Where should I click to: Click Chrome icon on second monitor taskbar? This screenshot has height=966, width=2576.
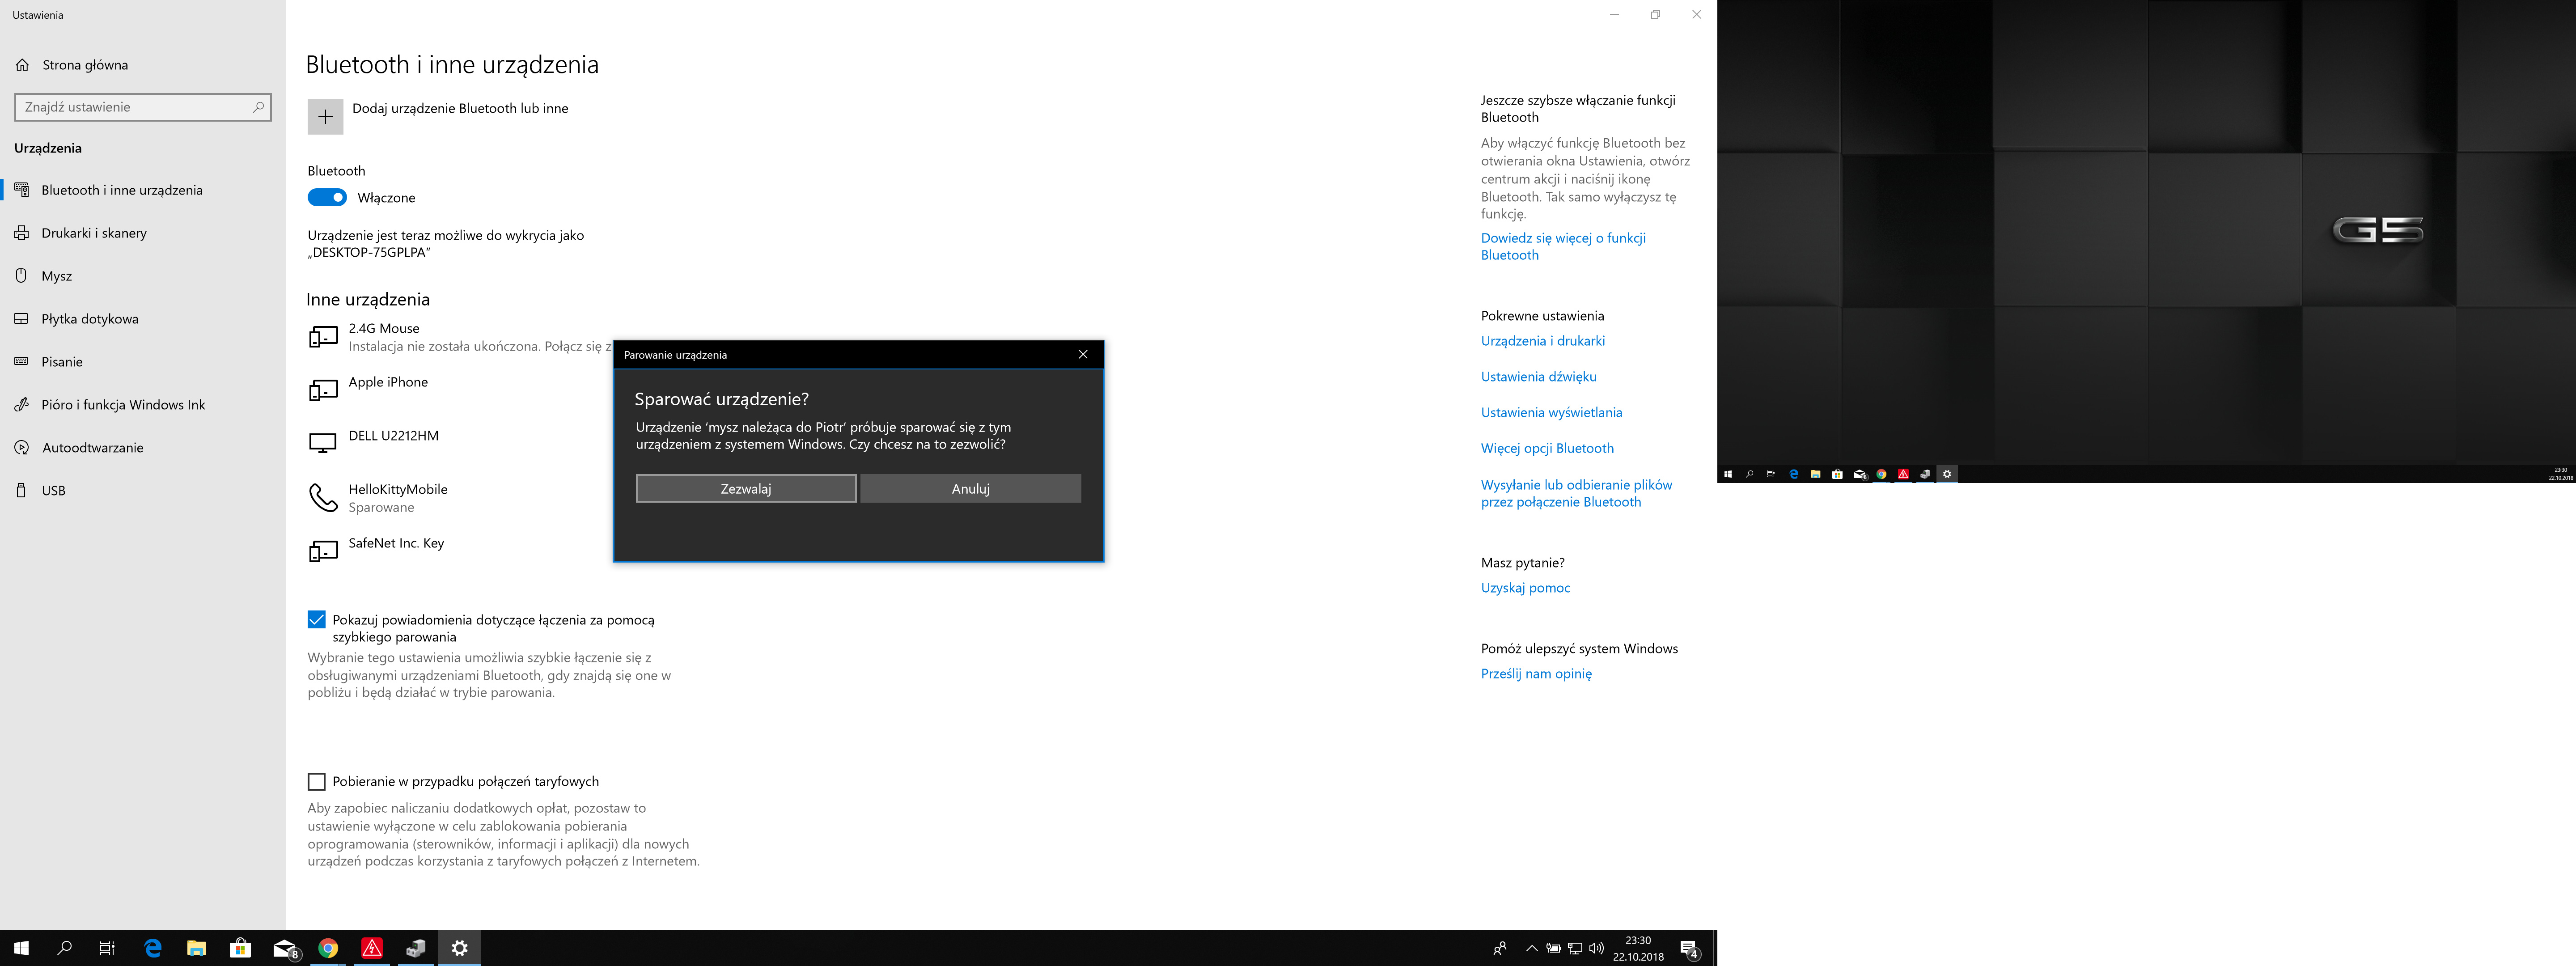click(1881, 474)
